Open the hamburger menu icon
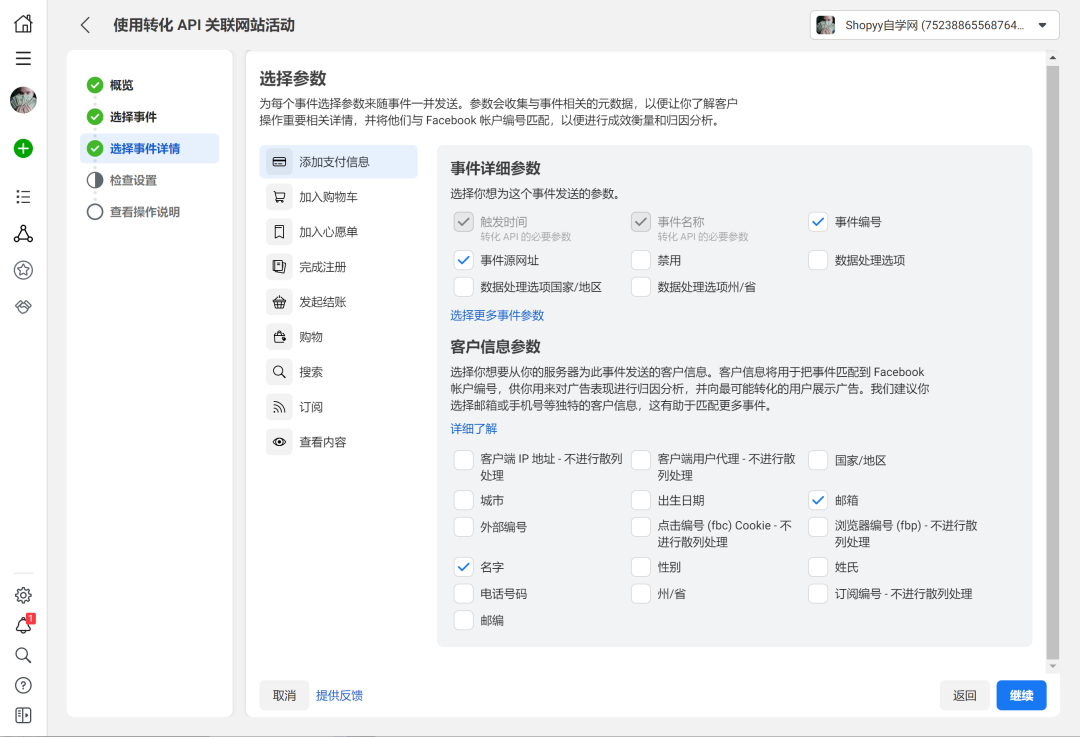 point(23,58)
